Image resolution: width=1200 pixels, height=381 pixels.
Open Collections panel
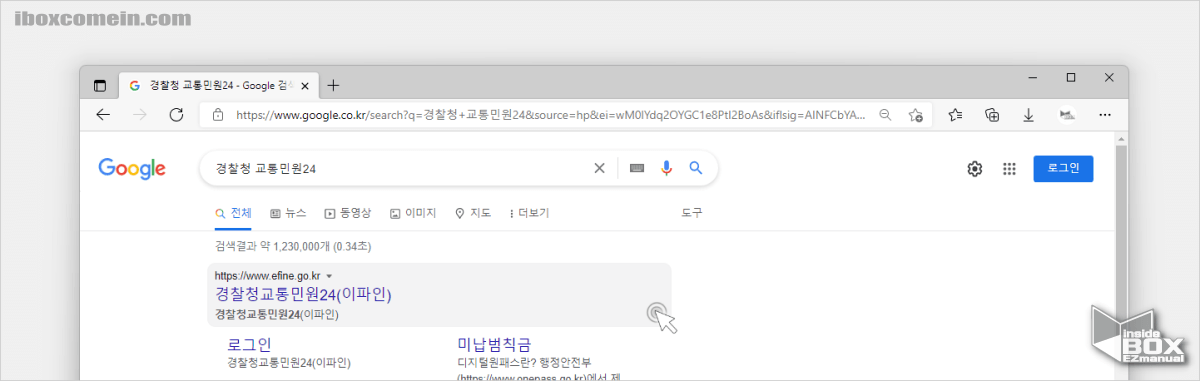coord(992,115)
